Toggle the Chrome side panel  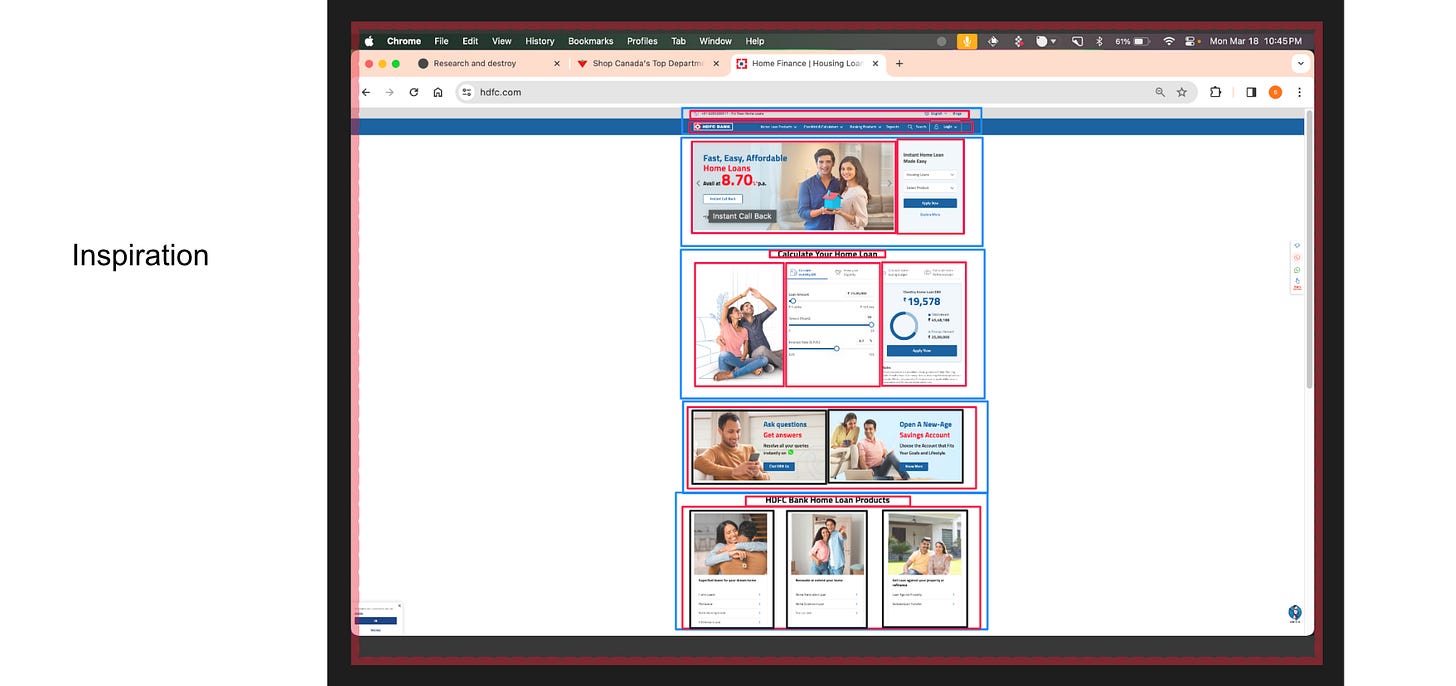tap(1251, 92)
